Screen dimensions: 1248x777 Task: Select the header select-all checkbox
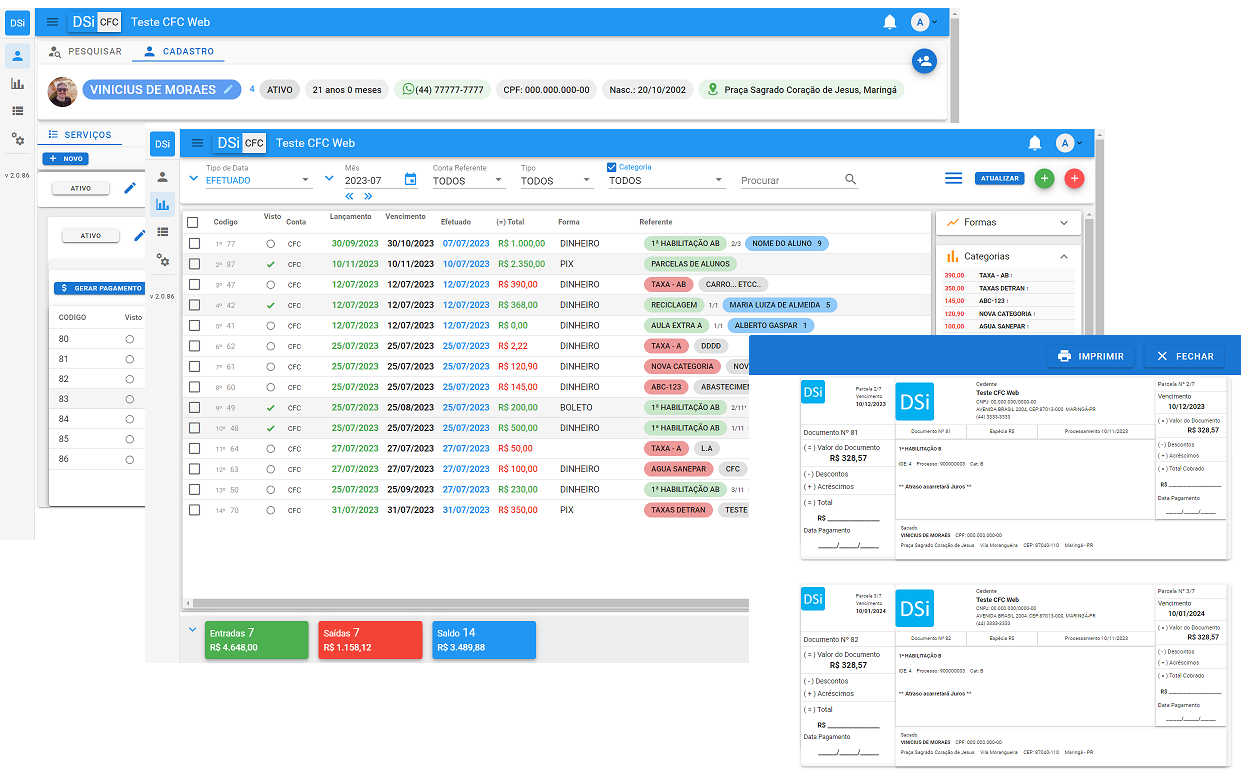193,222
